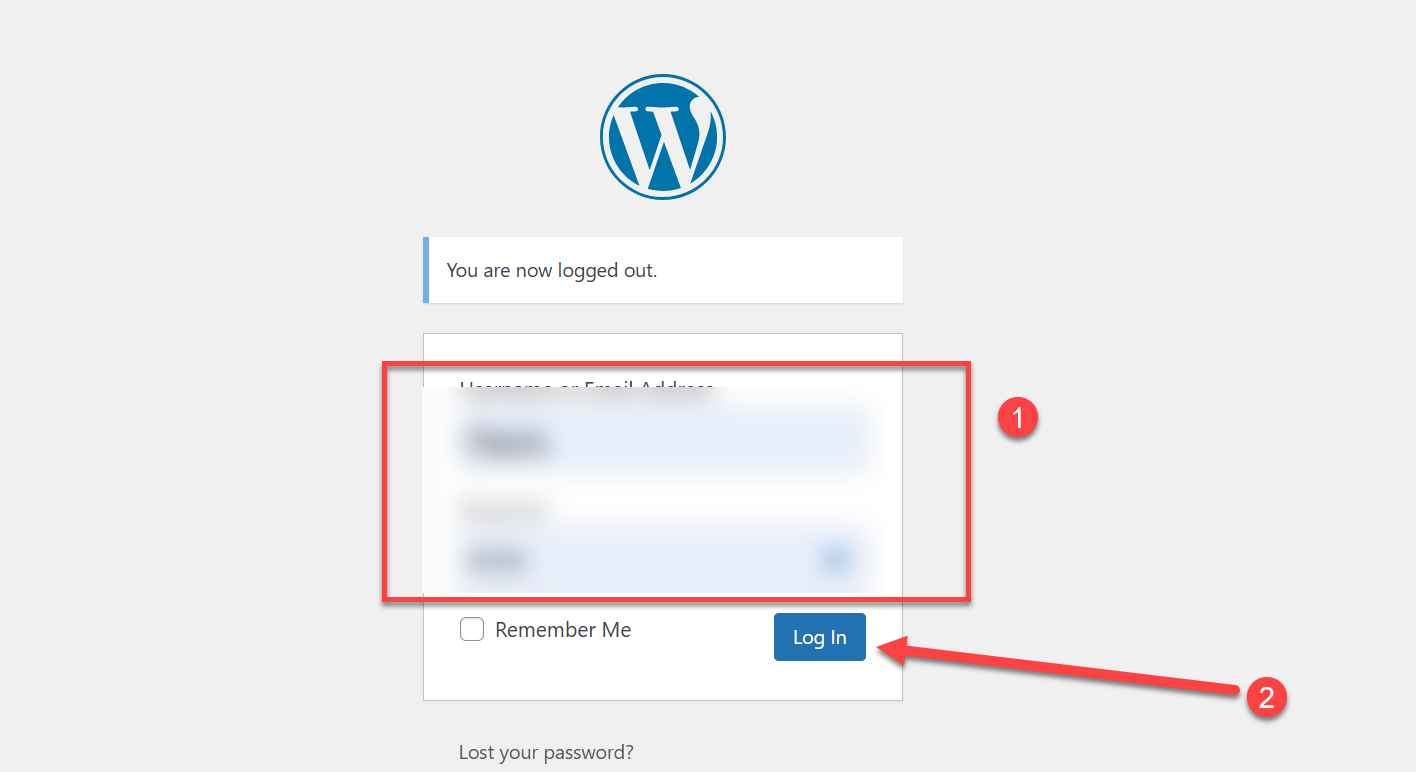Click the Username or Email Address label
Screen dimensions: 1416x772
pos(587,388)
